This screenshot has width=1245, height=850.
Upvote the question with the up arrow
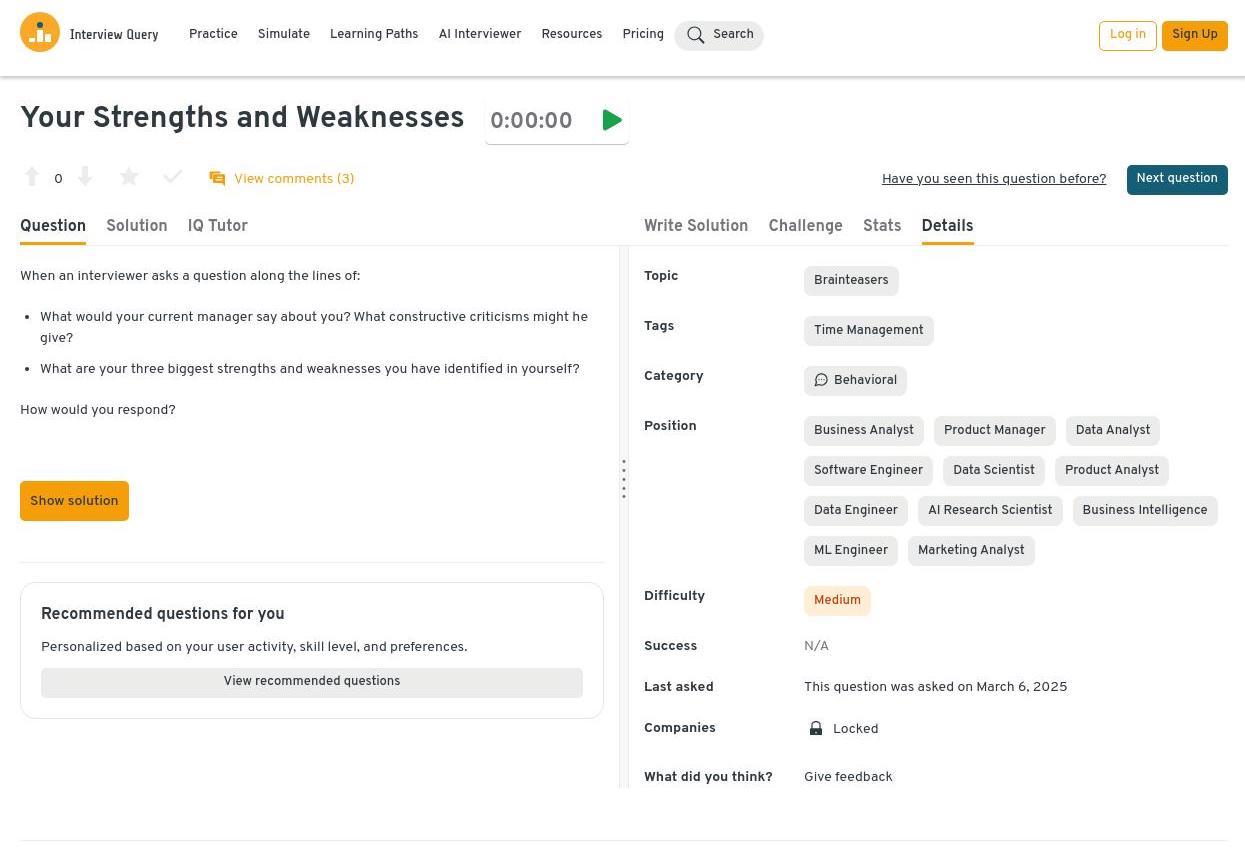click(x=32, y=177)
